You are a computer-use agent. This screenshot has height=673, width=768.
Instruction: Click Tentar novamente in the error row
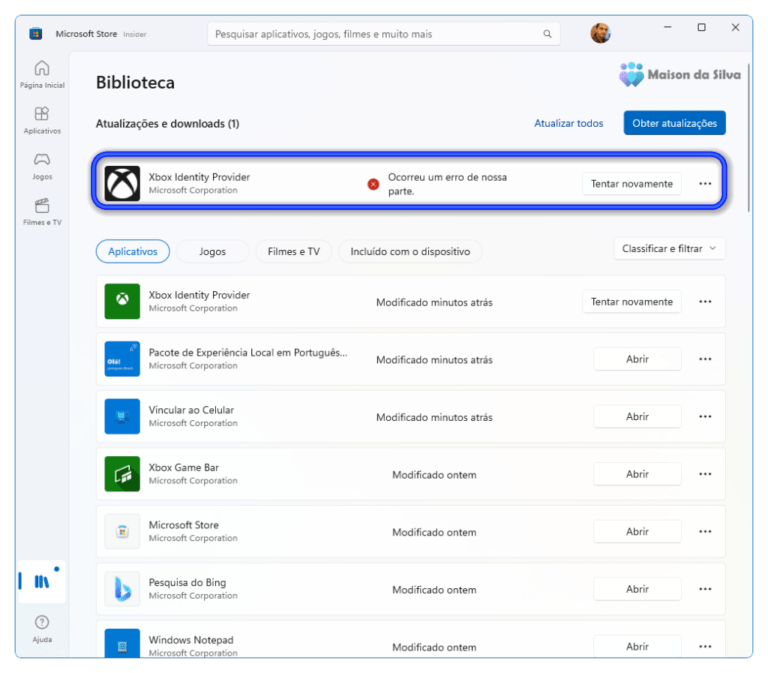coord(631,184)
